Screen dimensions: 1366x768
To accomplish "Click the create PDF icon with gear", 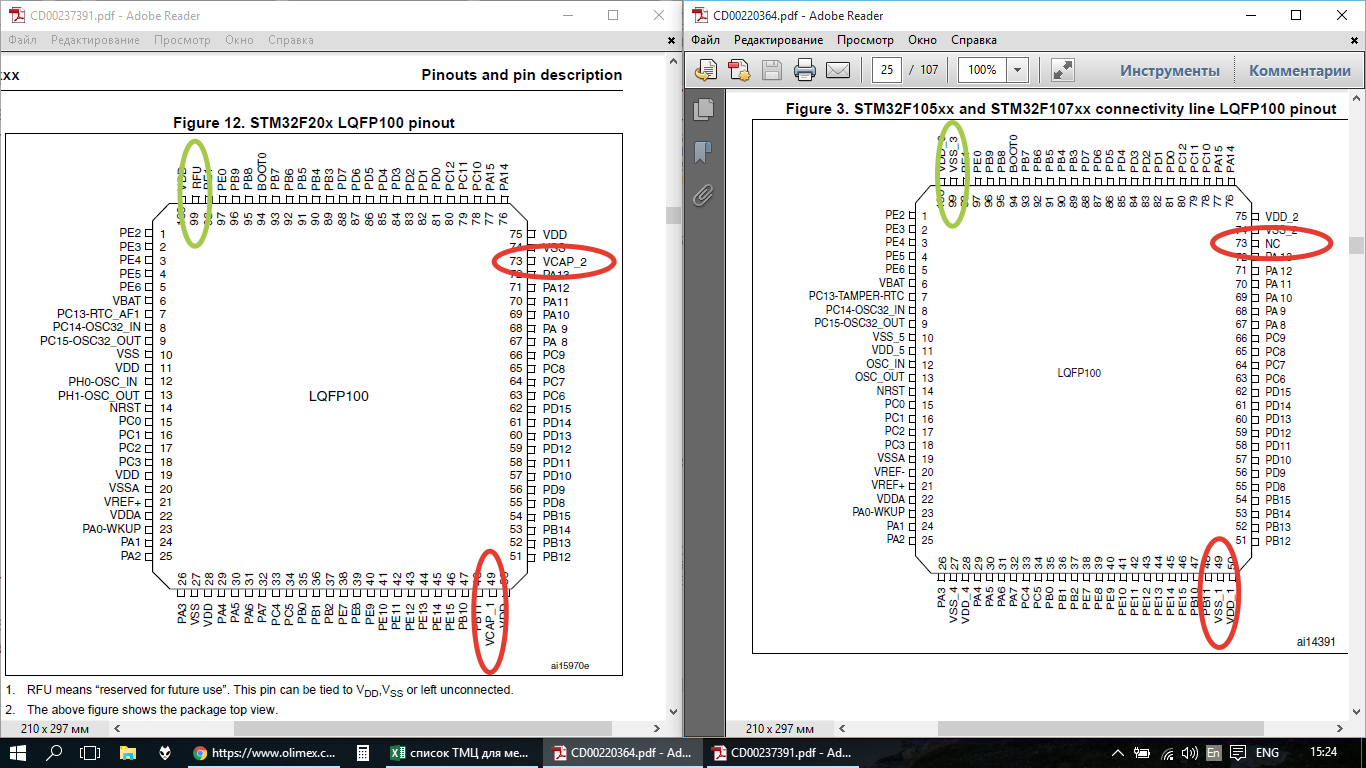I will click(739, 70).
